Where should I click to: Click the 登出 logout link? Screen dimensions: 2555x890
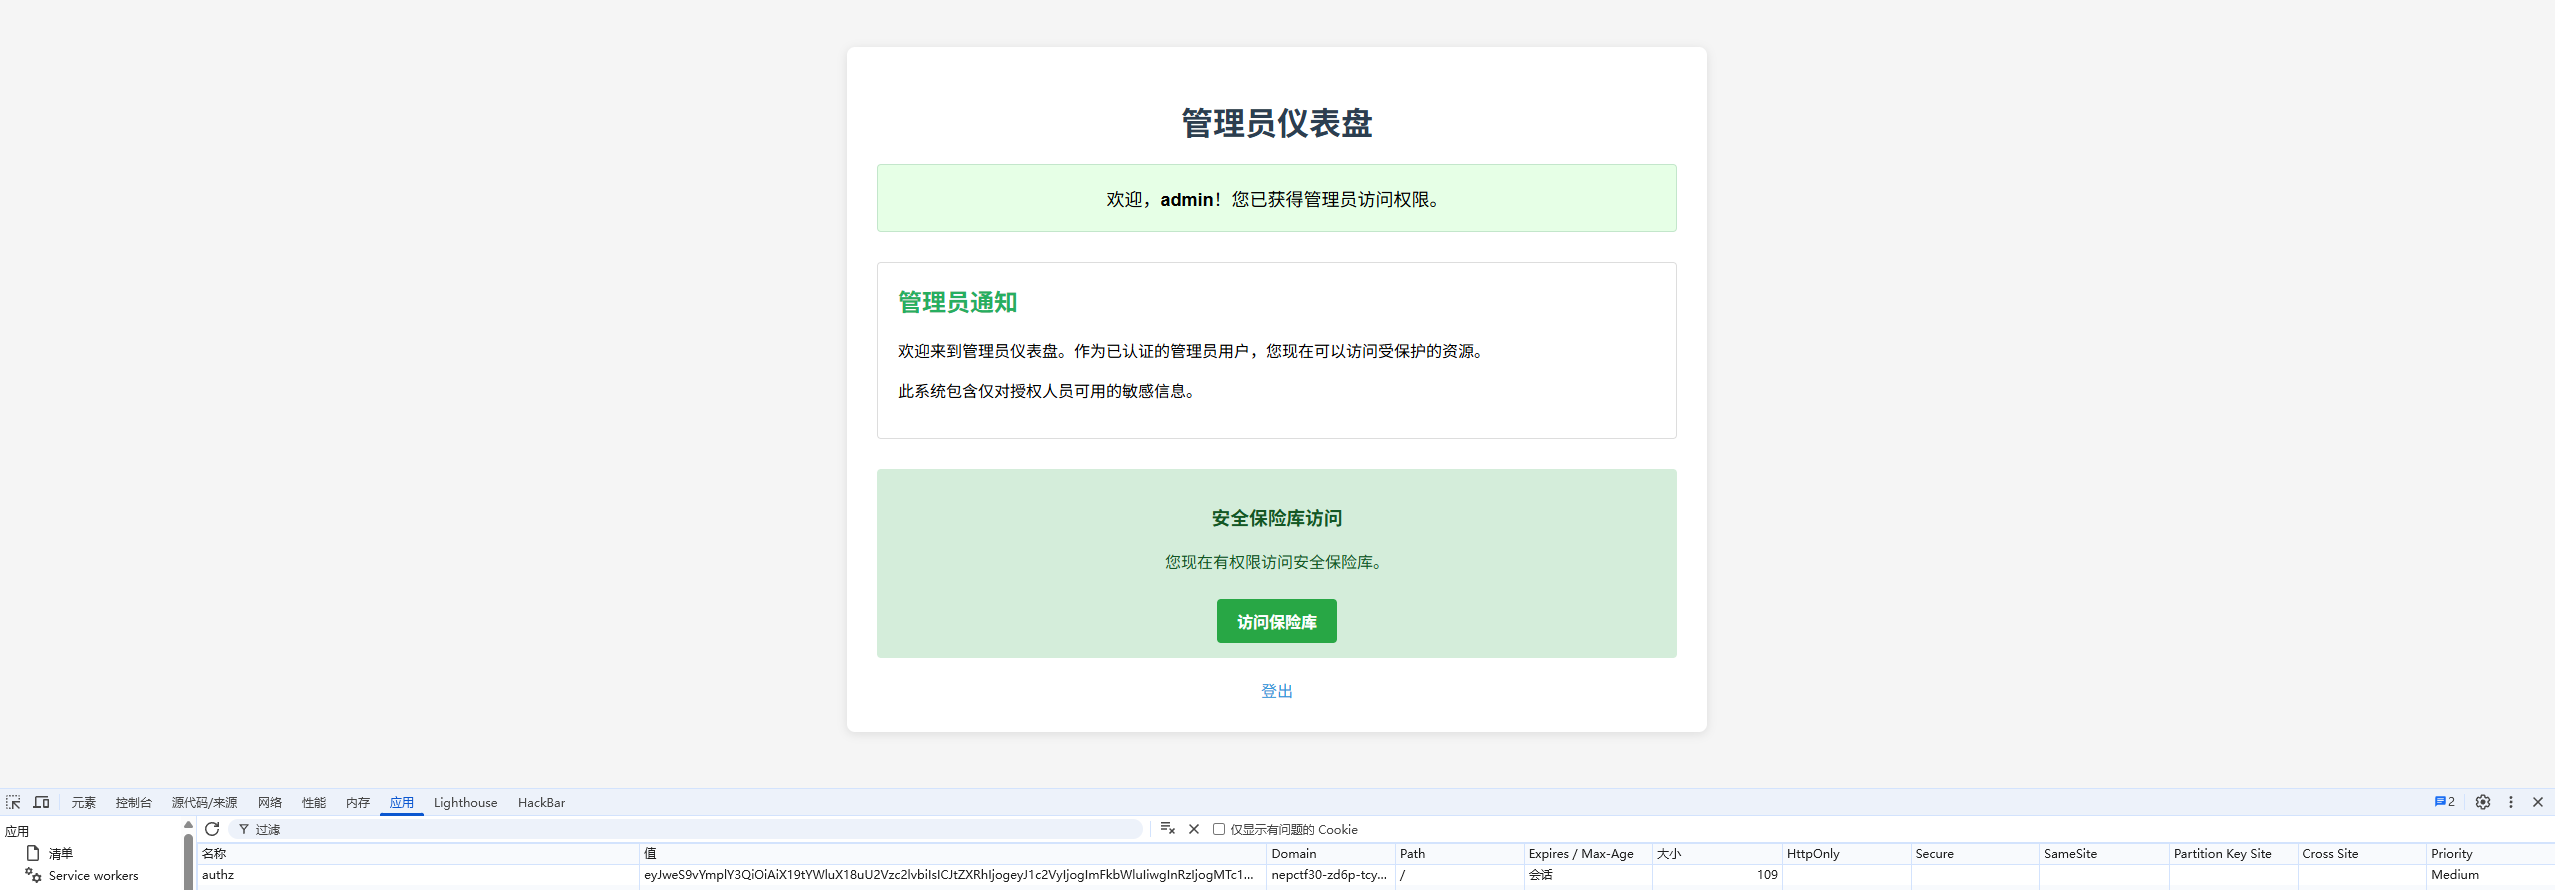click(1276, 691)
